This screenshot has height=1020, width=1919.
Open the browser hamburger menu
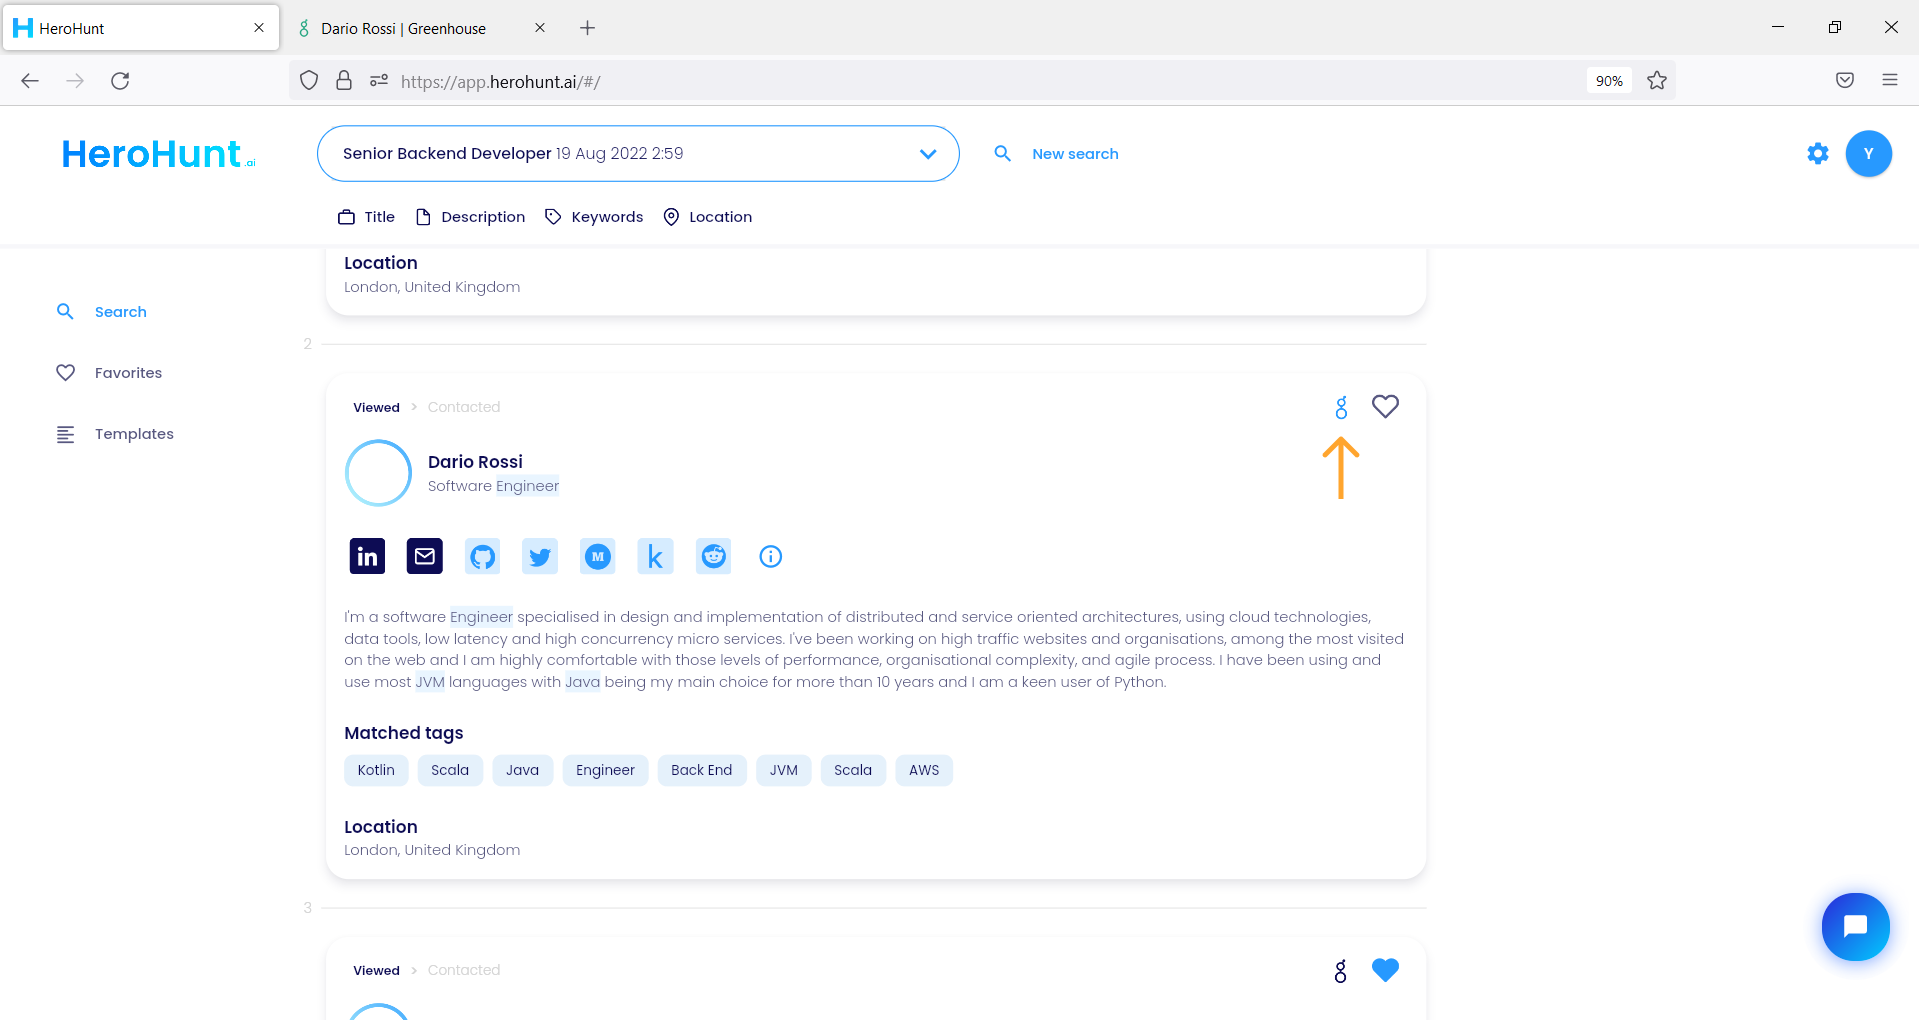click(x=1889, y=80)
